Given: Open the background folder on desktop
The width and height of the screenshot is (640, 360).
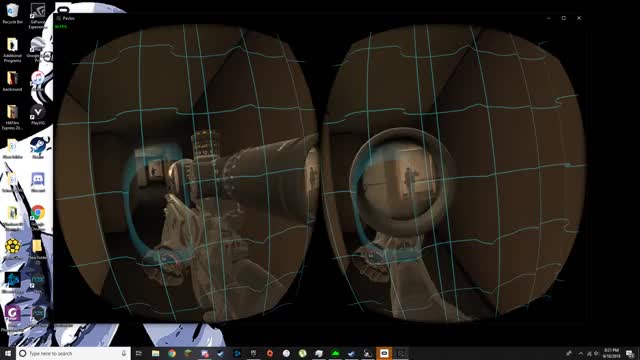Looking at the screenshot, I should coord(12,80).
